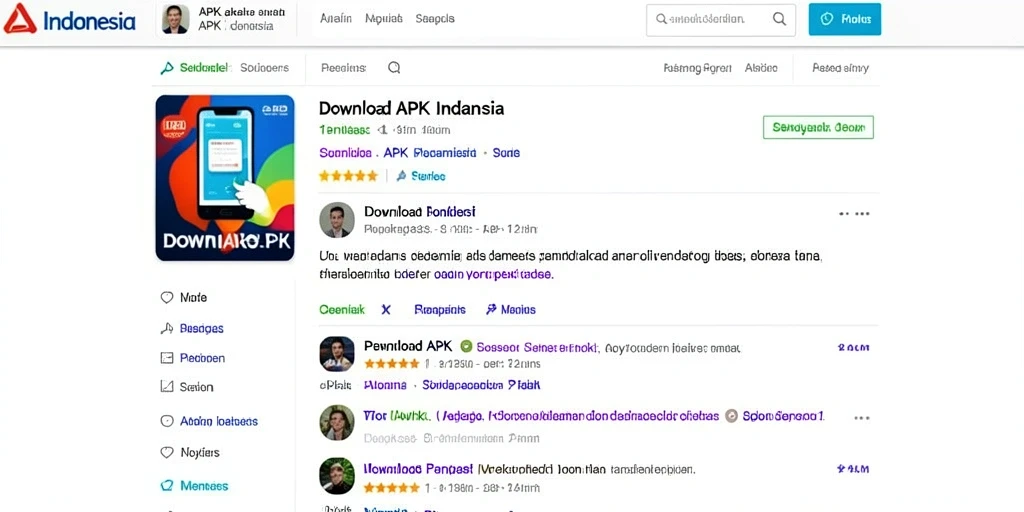Click the green outlined Senayaeis doom button
This screenshot has height=512, width=1024.
pyautogui.click(x=818, y=127)
